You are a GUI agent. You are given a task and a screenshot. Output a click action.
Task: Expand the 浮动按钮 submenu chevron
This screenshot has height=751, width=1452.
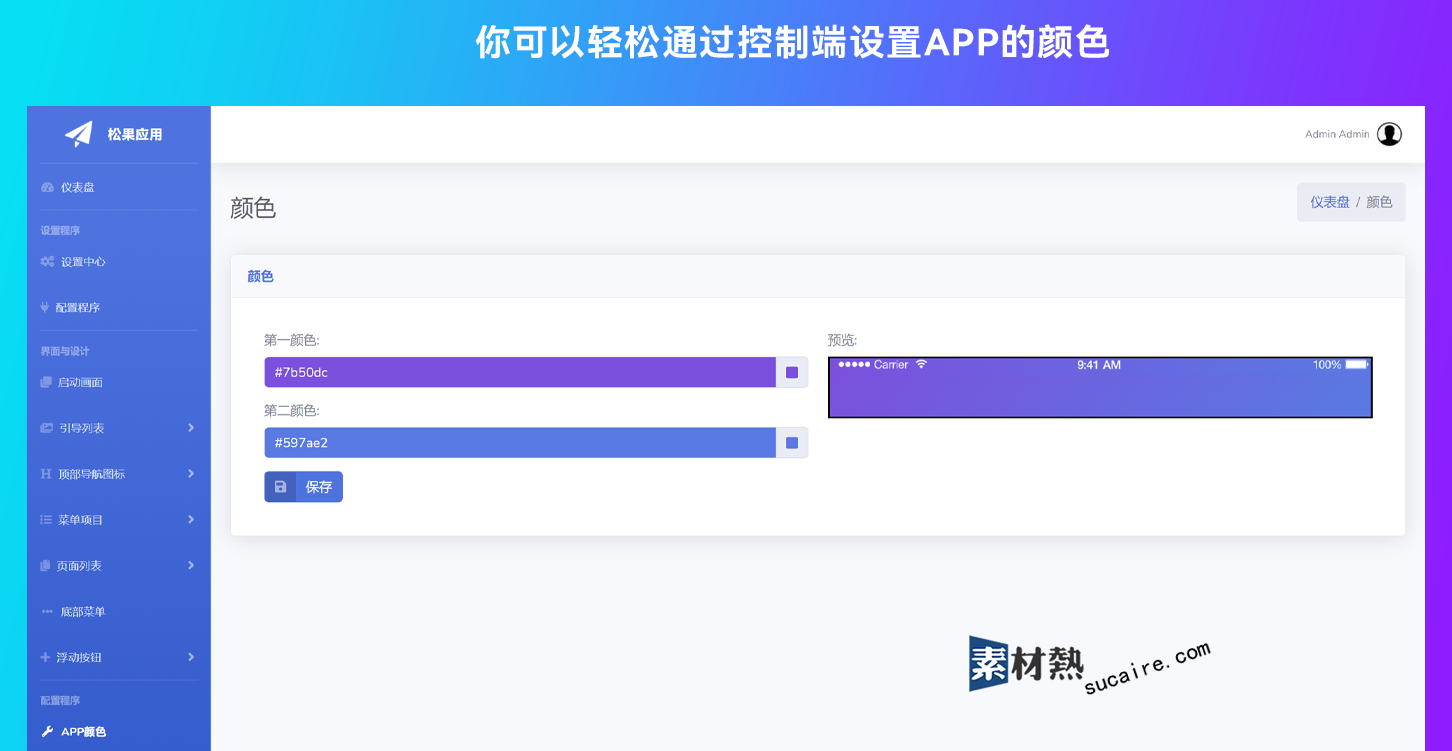point(191,658)
